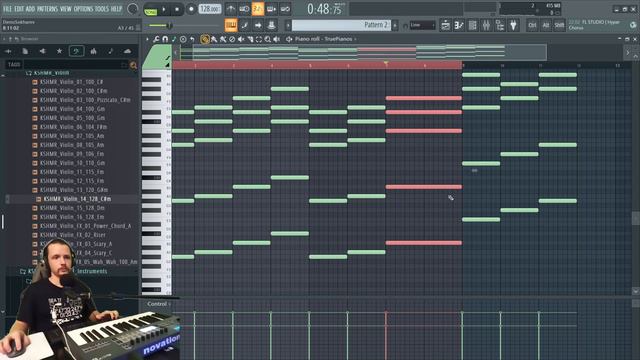Choose the Select marquee tool
Viewport: 640px width, 360px height.
tap(259, 39)
